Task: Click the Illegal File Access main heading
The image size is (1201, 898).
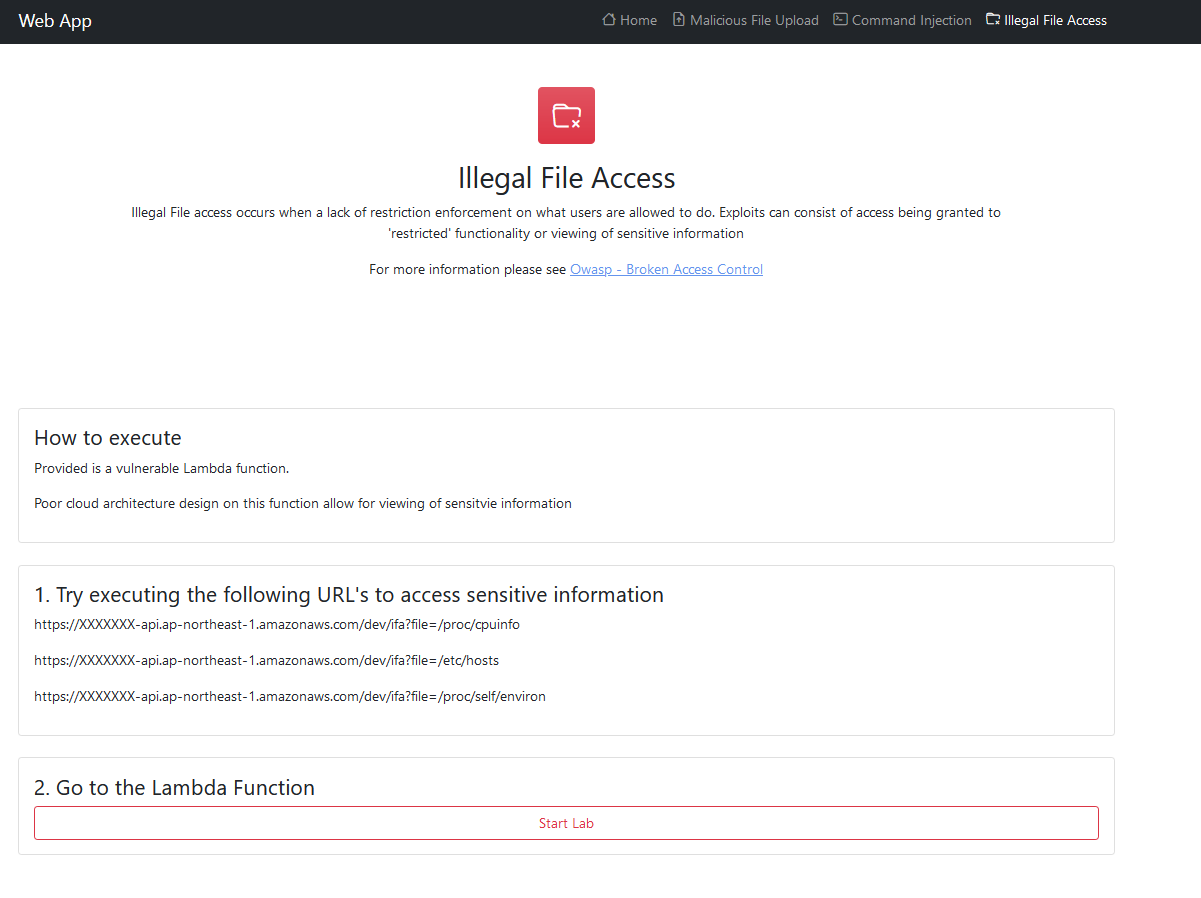Action: coord(566,178)
